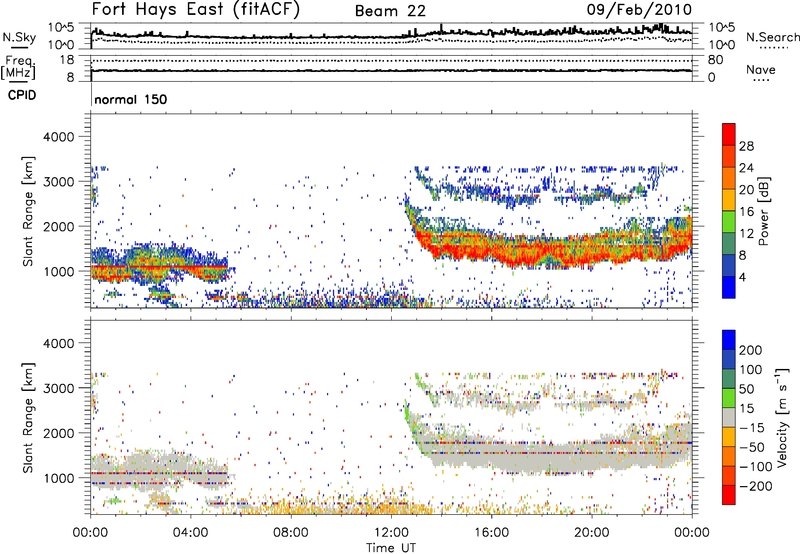Select the "−50" tick on Velocity colorbar

(x=752, y=448)
